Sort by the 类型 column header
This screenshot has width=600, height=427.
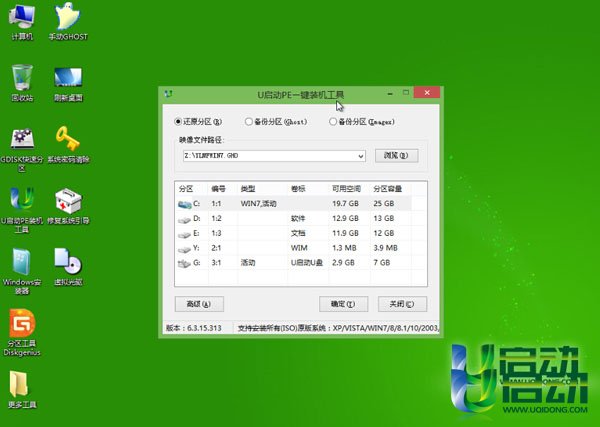tap(248, 189)
